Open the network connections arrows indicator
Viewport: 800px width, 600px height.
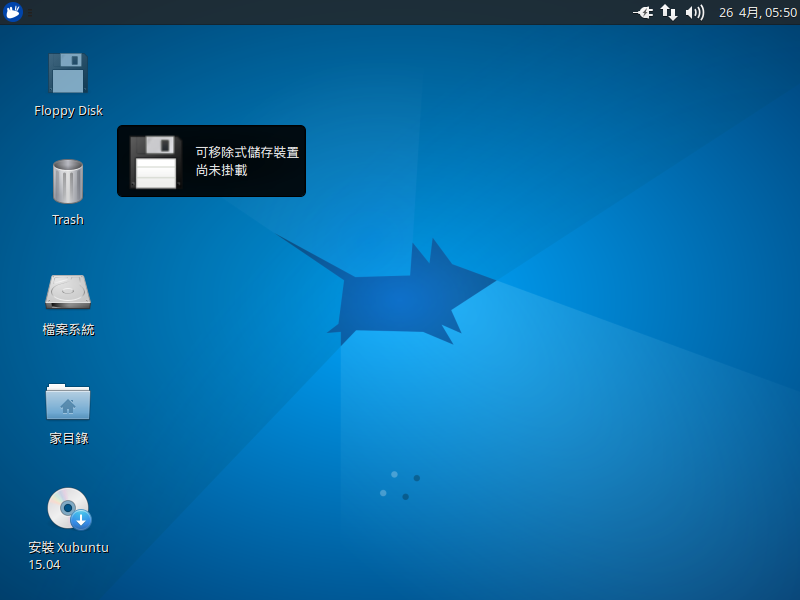point(669,12)
